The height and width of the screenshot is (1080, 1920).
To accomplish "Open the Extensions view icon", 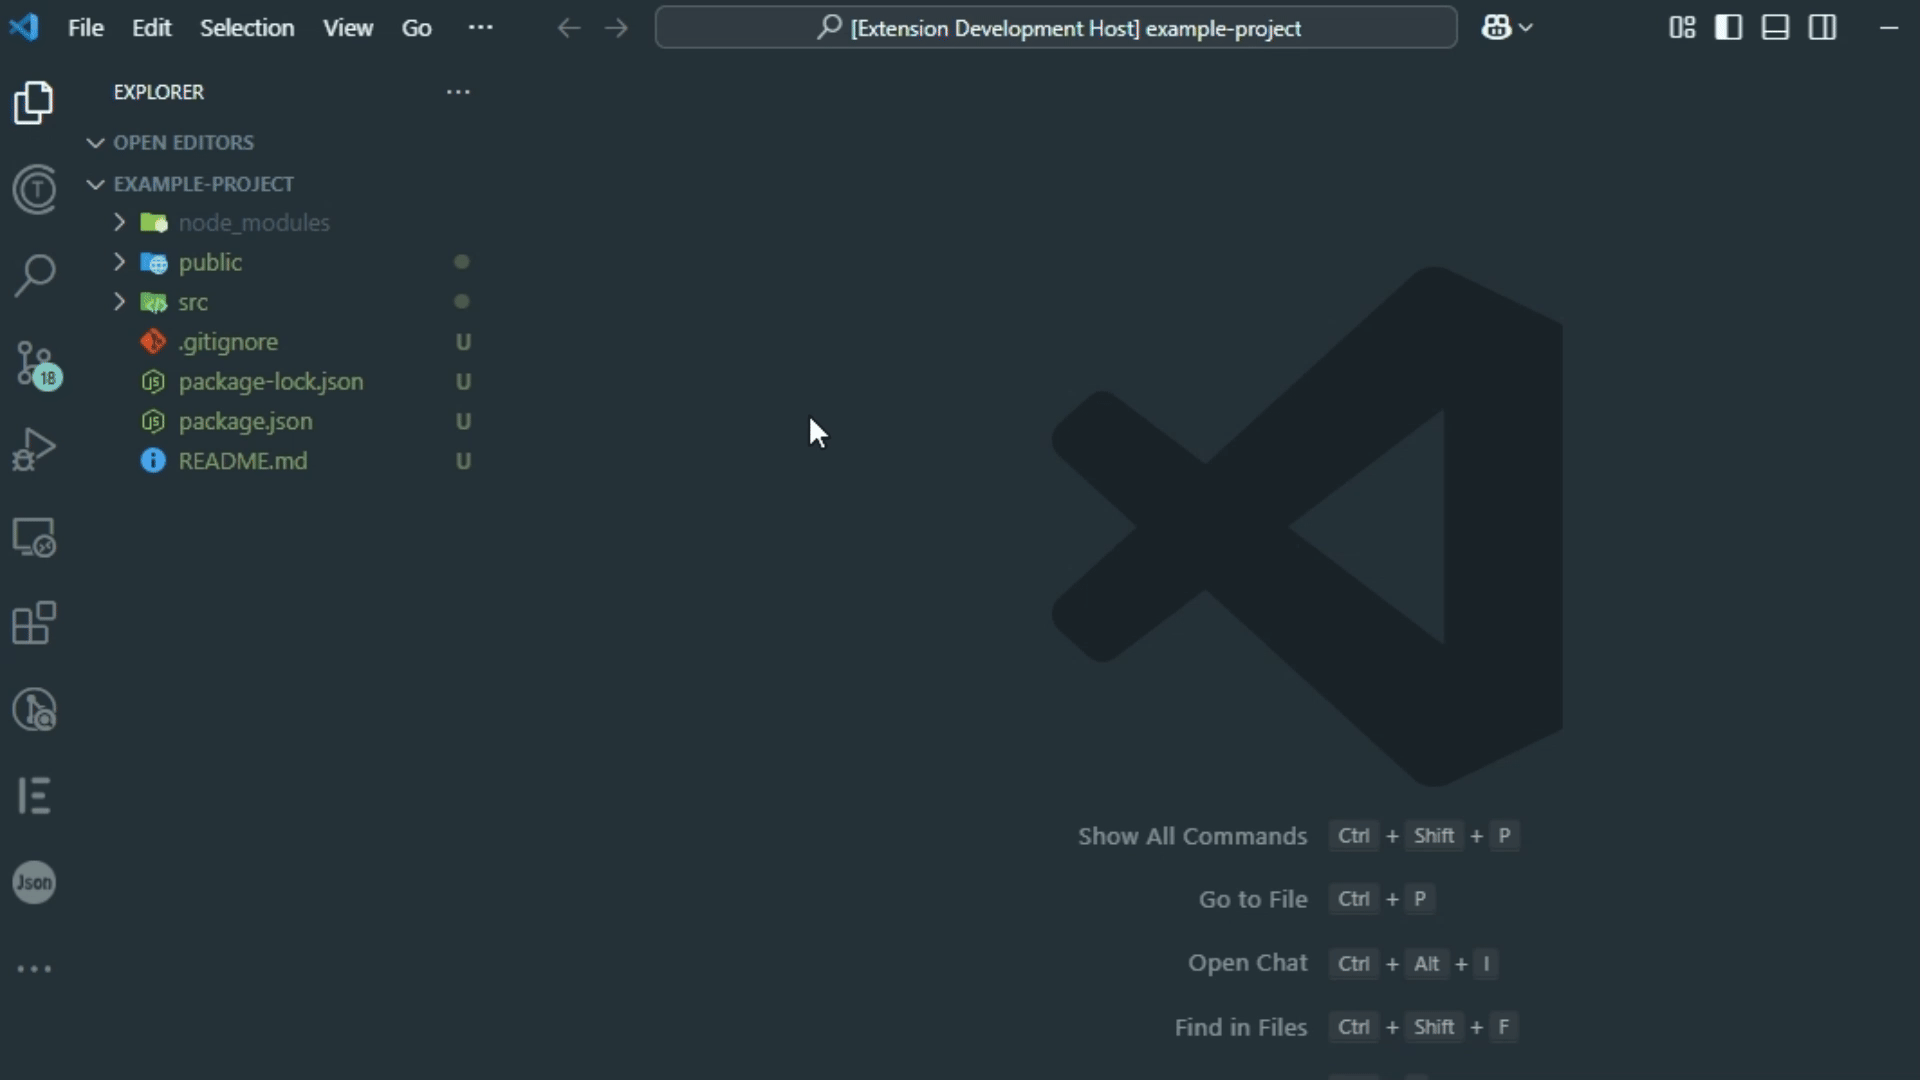I will (x=35, y=623).
